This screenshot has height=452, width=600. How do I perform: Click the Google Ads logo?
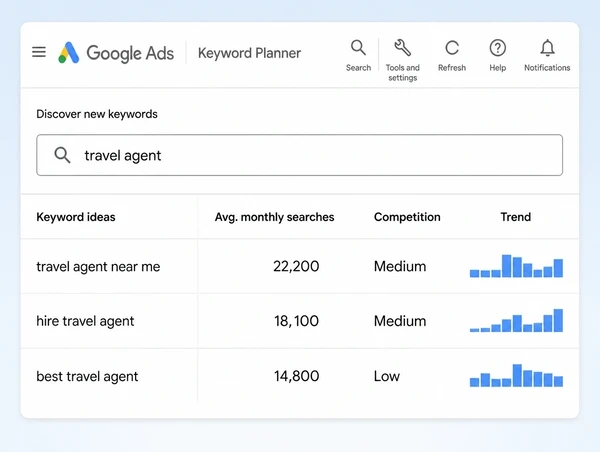pos(116,53)
